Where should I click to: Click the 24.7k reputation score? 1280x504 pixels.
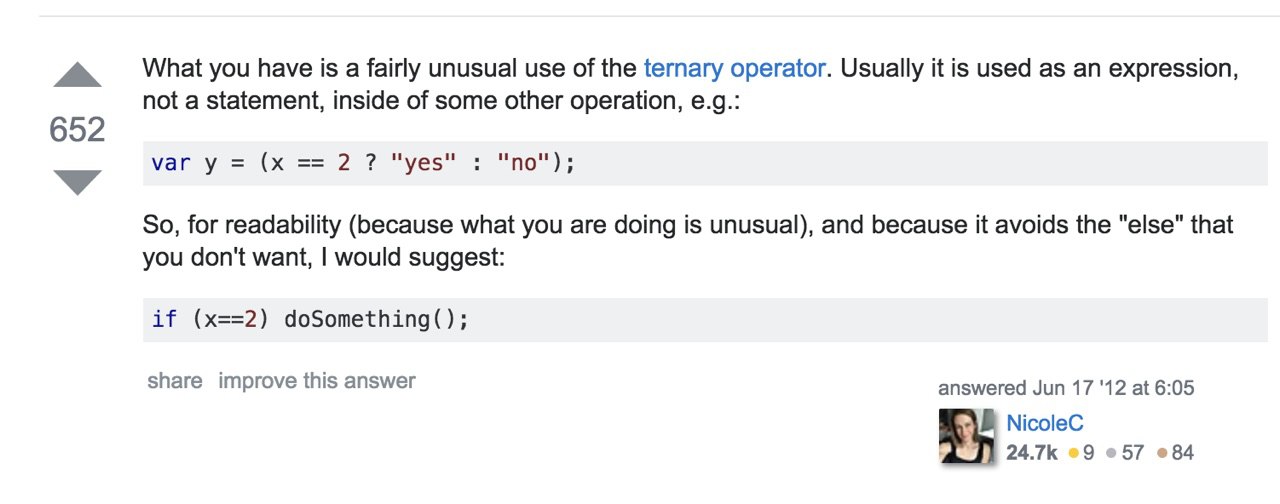click(x=1031, y=453)
